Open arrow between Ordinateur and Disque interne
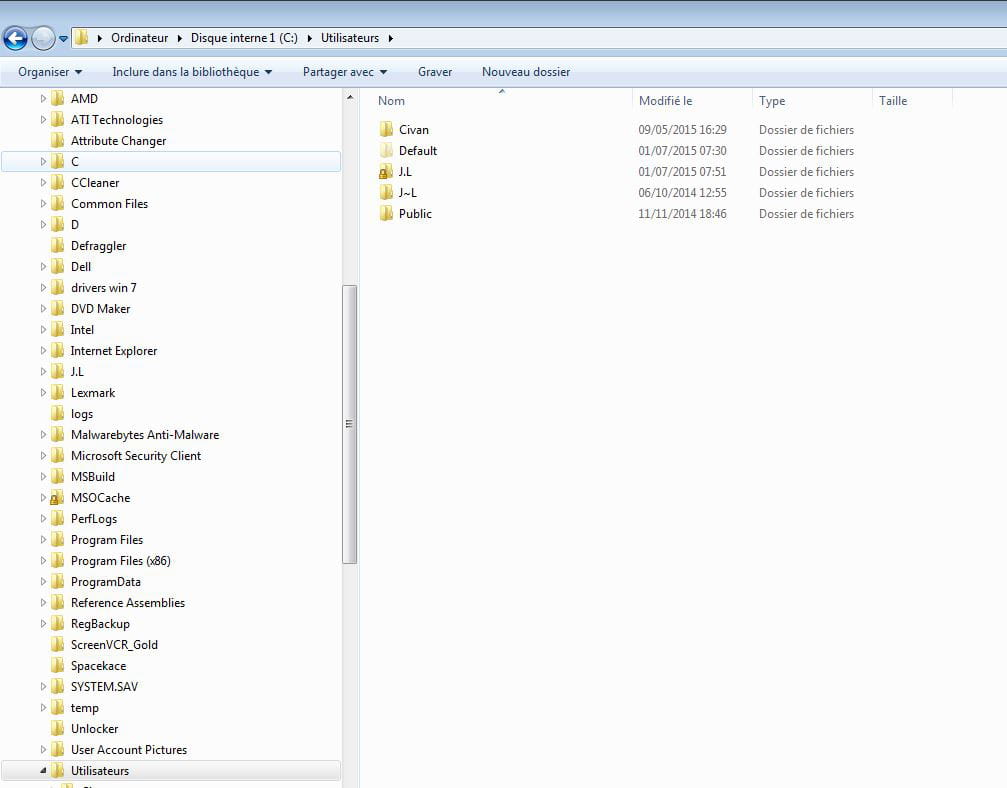Viewport: 1007px width, 788px height. pyautogui.click(x=180, y=38)
